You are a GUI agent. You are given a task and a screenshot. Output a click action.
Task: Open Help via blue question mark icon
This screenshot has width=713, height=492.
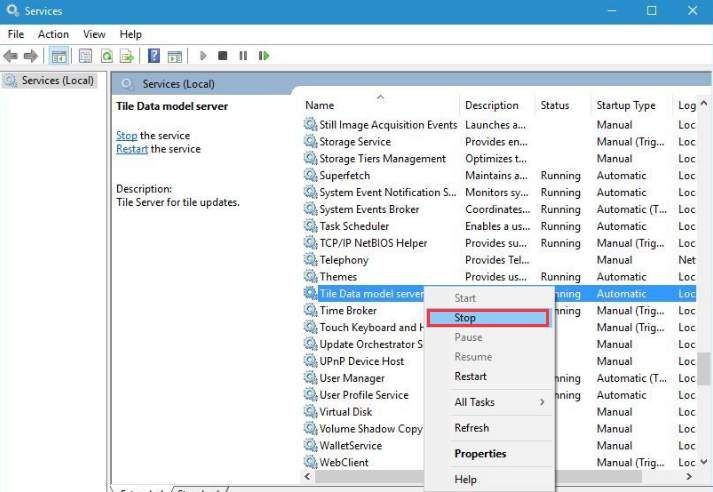point(154,56)
